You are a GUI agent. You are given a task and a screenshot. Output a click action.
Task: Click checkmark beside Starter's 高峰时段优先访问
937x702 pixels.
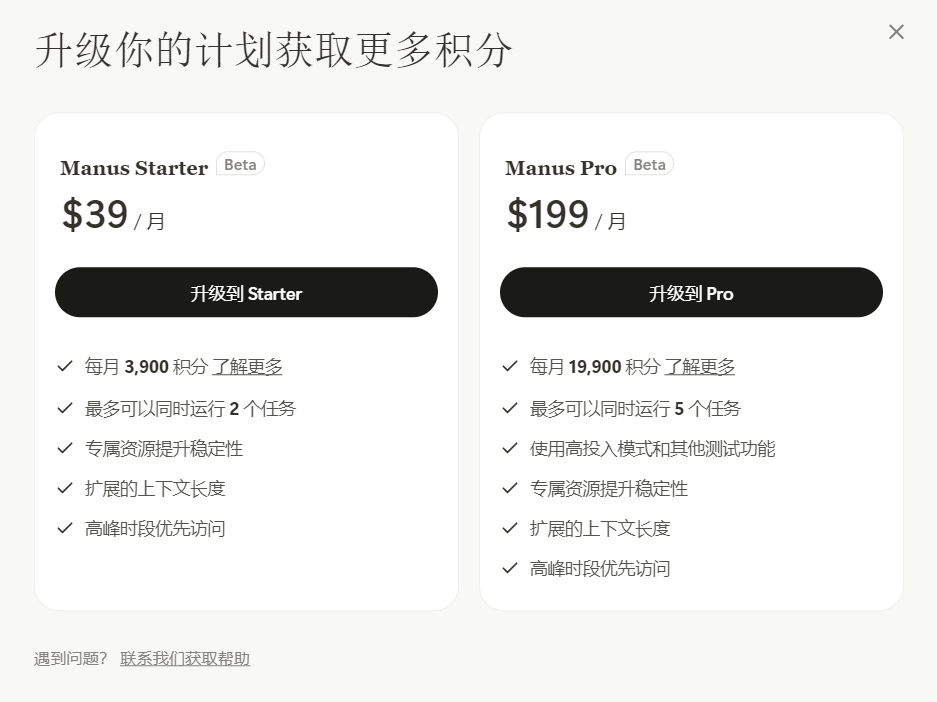pos(65,529)
